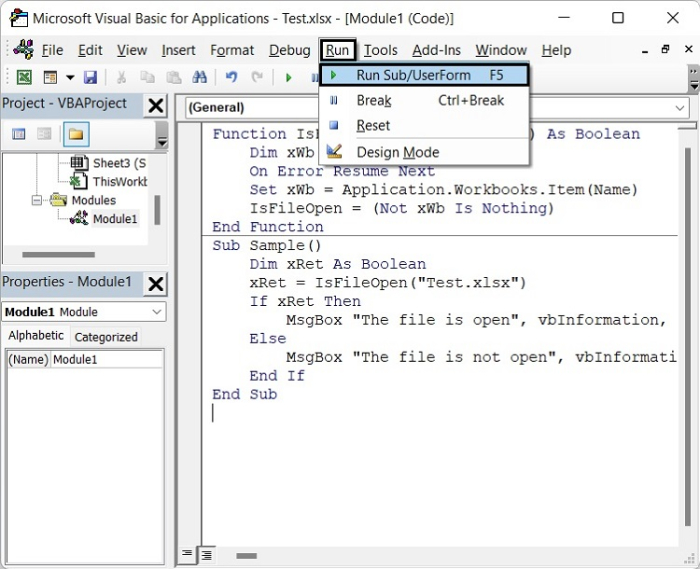Open the Tools menu
Screen dimensions: 700x569
point(380,50)
